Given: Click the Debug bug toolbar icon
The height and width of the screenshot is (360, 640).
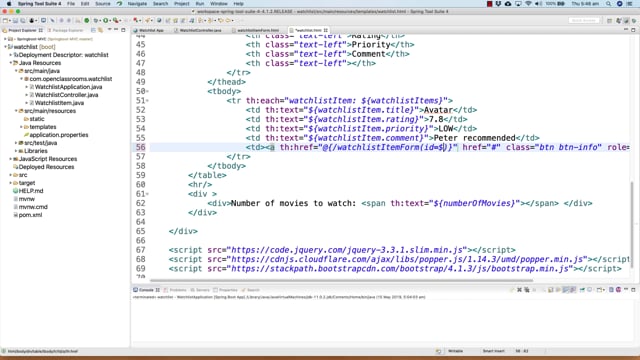Looking at the screenshot, I should (96, 20).
